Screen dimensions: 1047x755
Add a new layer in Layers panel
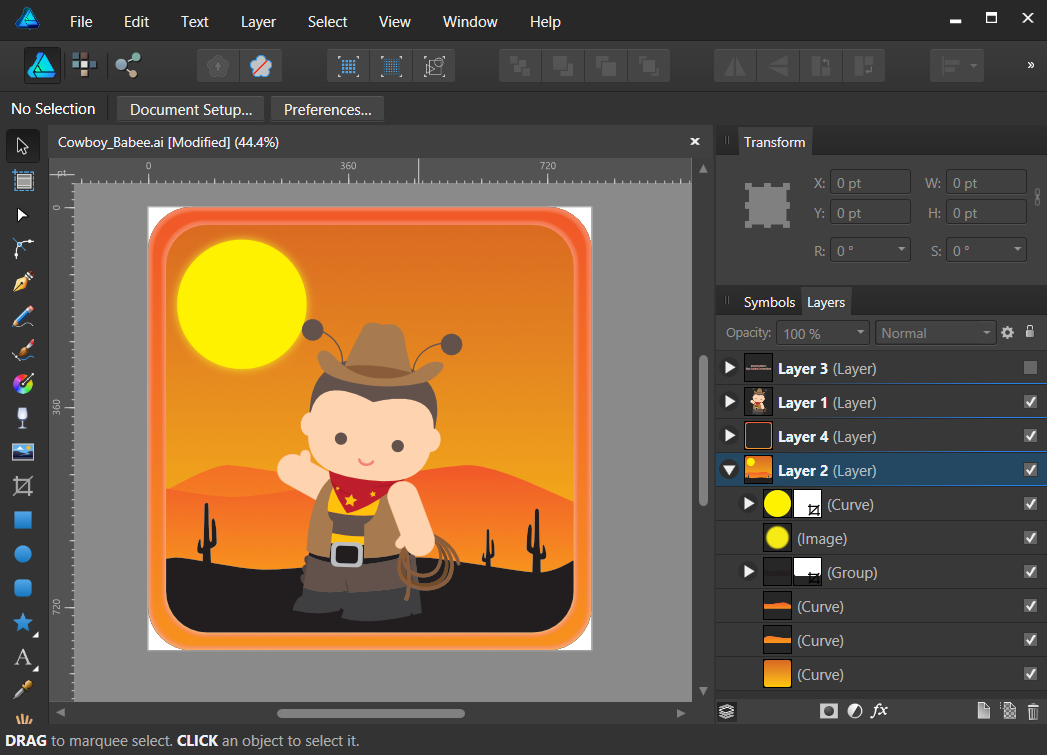[982, 711]
